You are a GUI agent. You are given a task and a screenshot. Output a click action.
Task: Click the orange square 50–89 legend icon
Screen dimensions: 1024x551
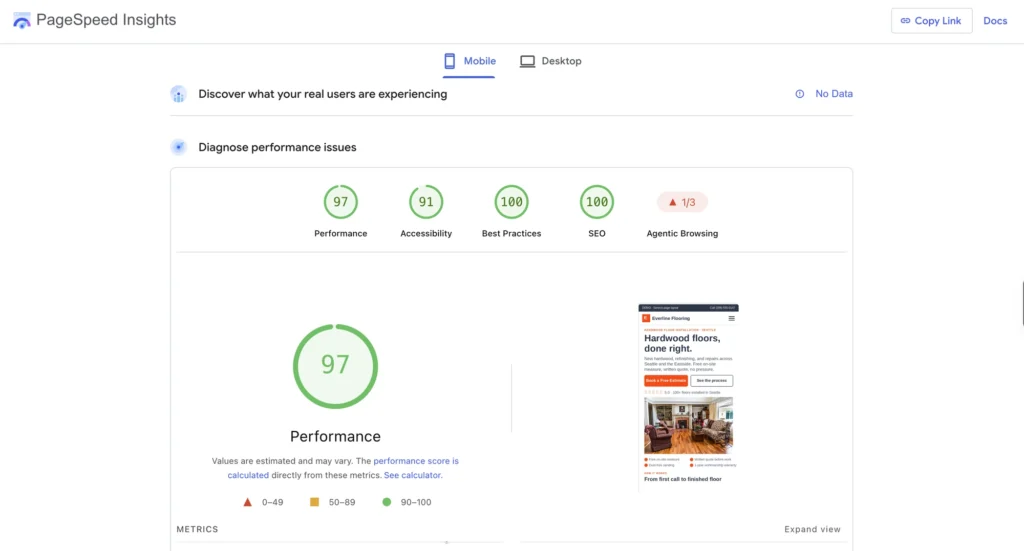(314, 502)
